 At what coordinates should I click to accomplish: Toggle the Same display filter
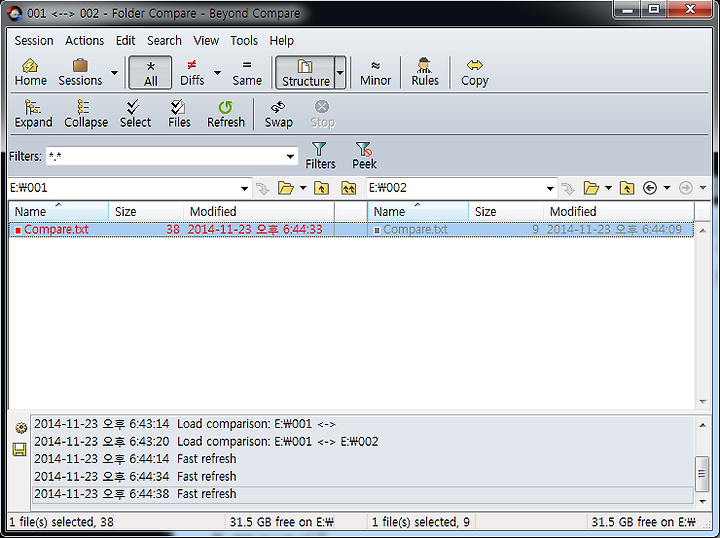[x=247, y=72]
